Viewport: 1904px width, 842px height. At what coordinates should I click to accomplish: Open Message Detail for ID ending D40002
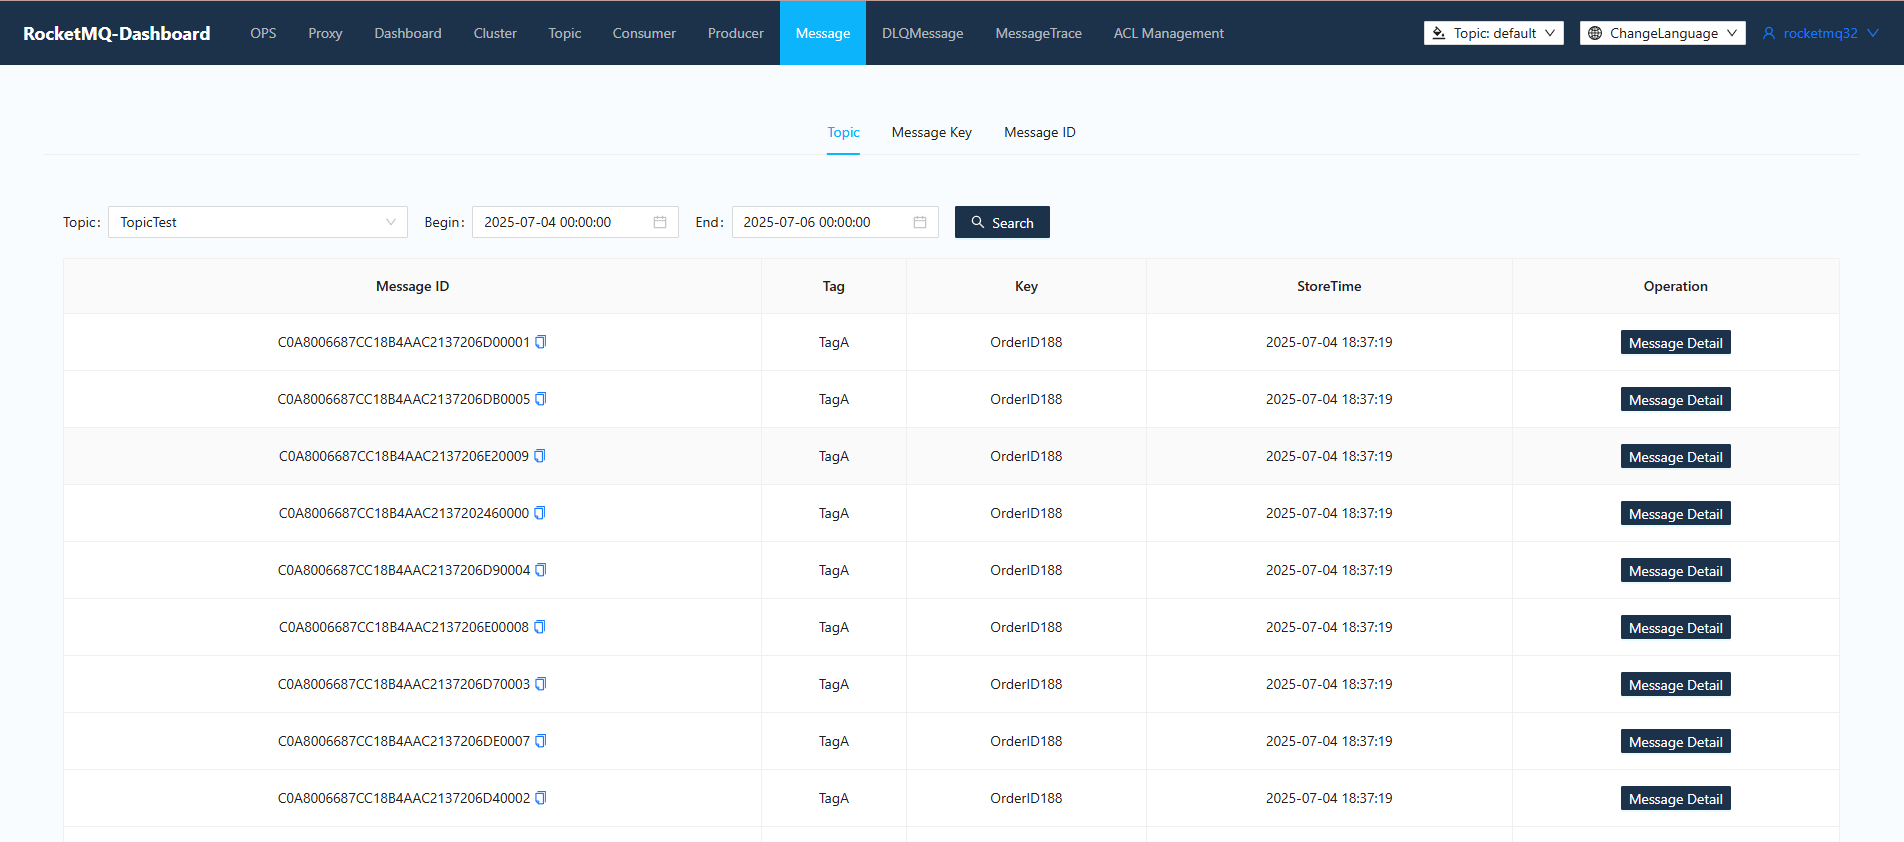coord(1676,798)
